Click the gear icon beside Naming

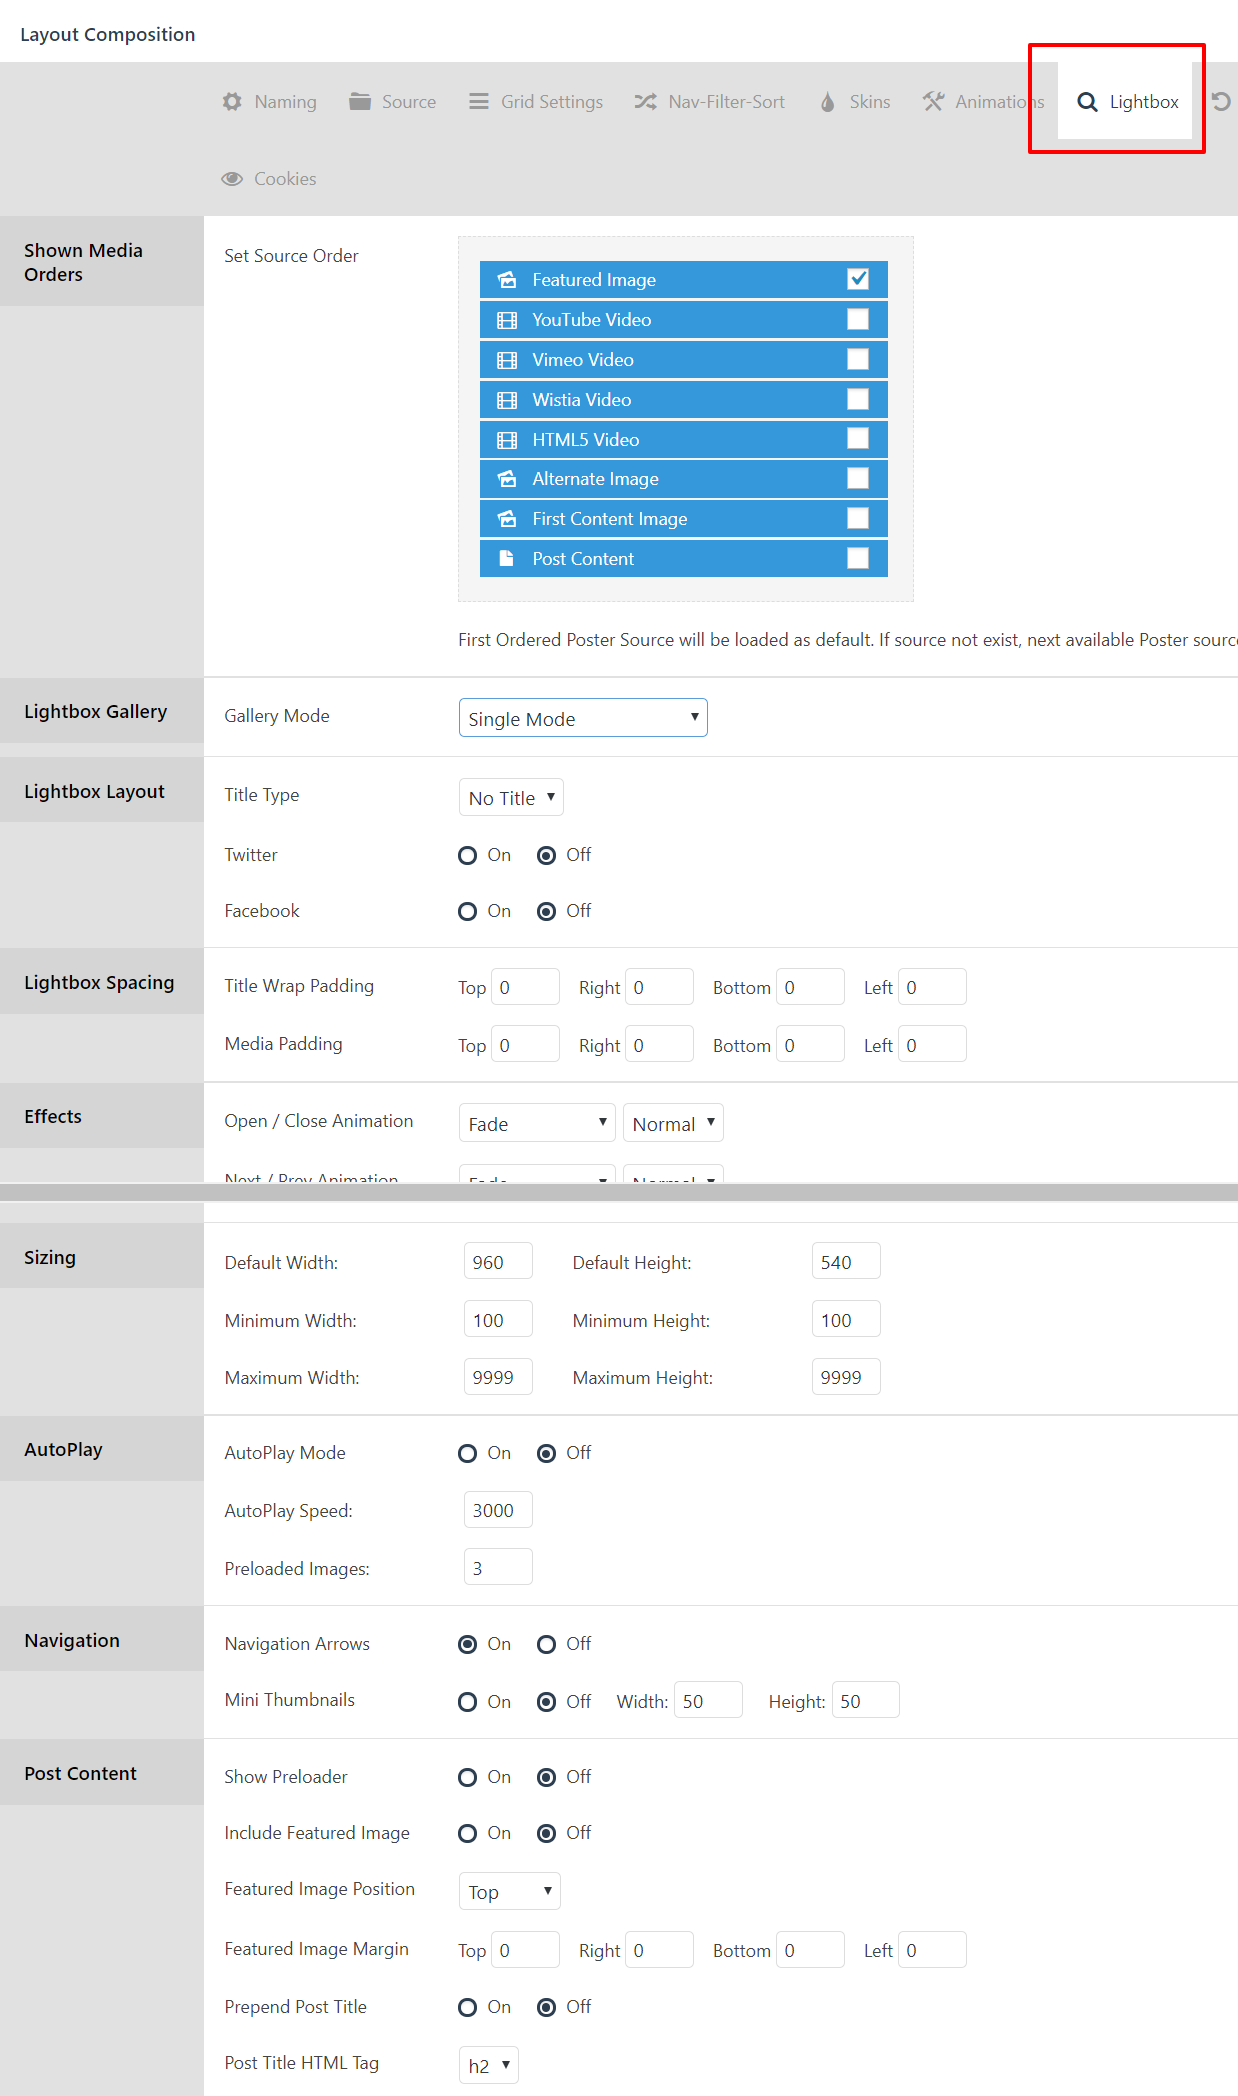[x=232, y=102]
